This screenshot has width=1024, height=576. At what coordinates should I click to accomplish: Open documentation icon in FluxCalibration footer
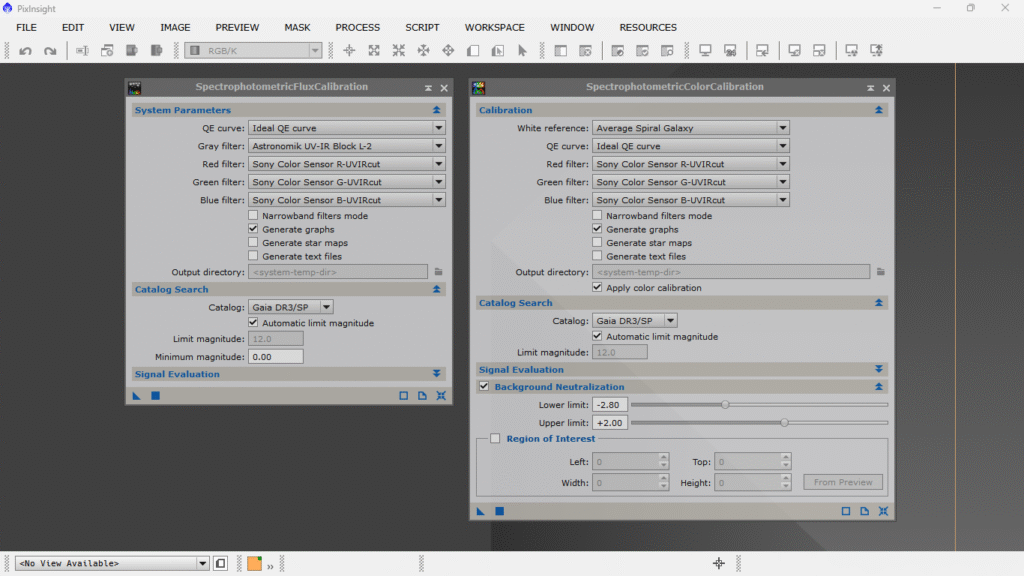[x=423, y=396]
